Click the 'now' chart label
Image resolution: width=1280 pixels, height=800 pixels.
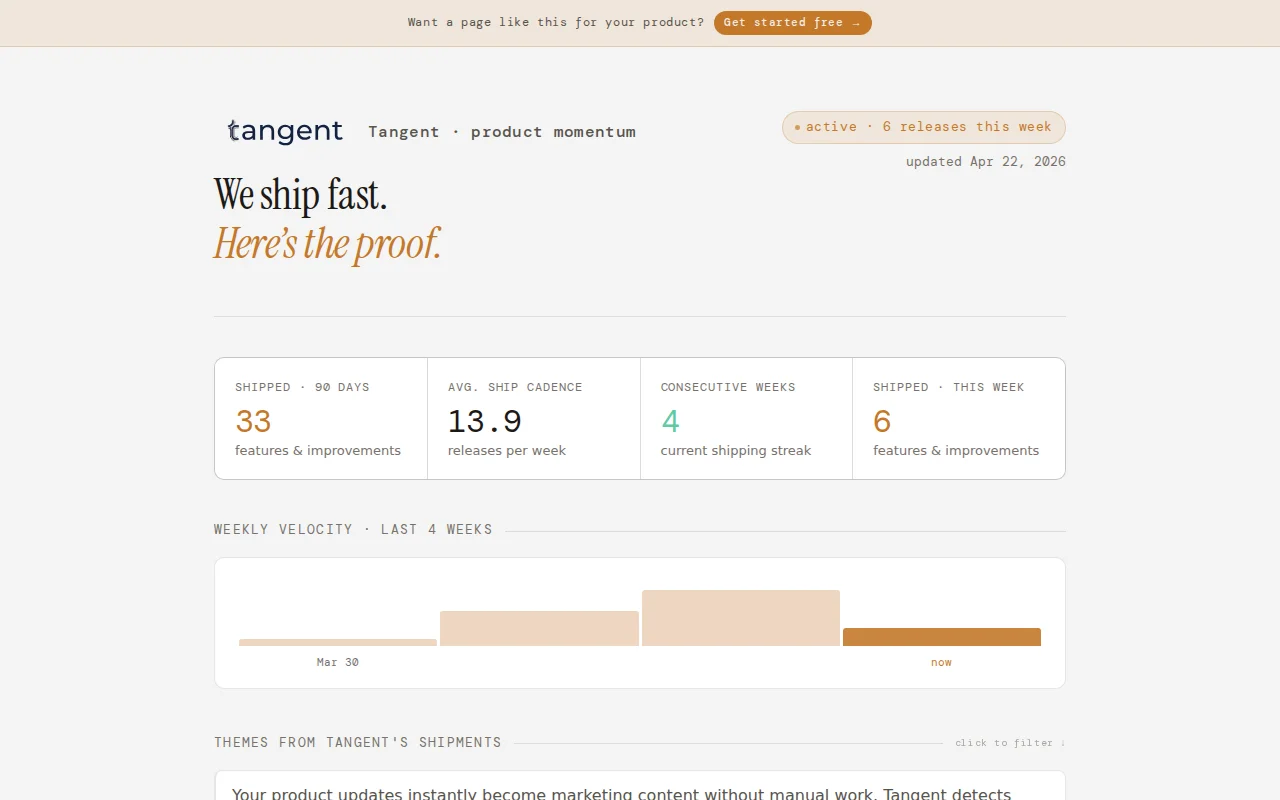tap(942, 662)
